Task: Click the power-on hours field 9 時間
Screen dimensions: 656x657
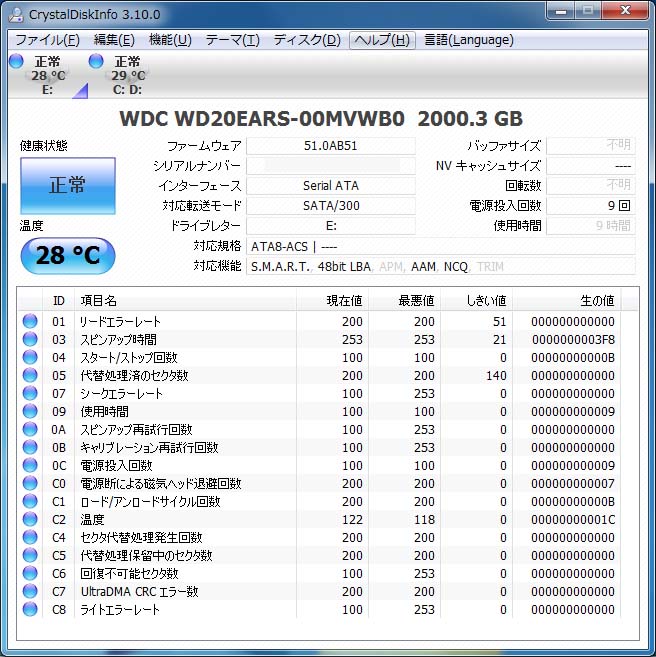Action: (591, 226)
